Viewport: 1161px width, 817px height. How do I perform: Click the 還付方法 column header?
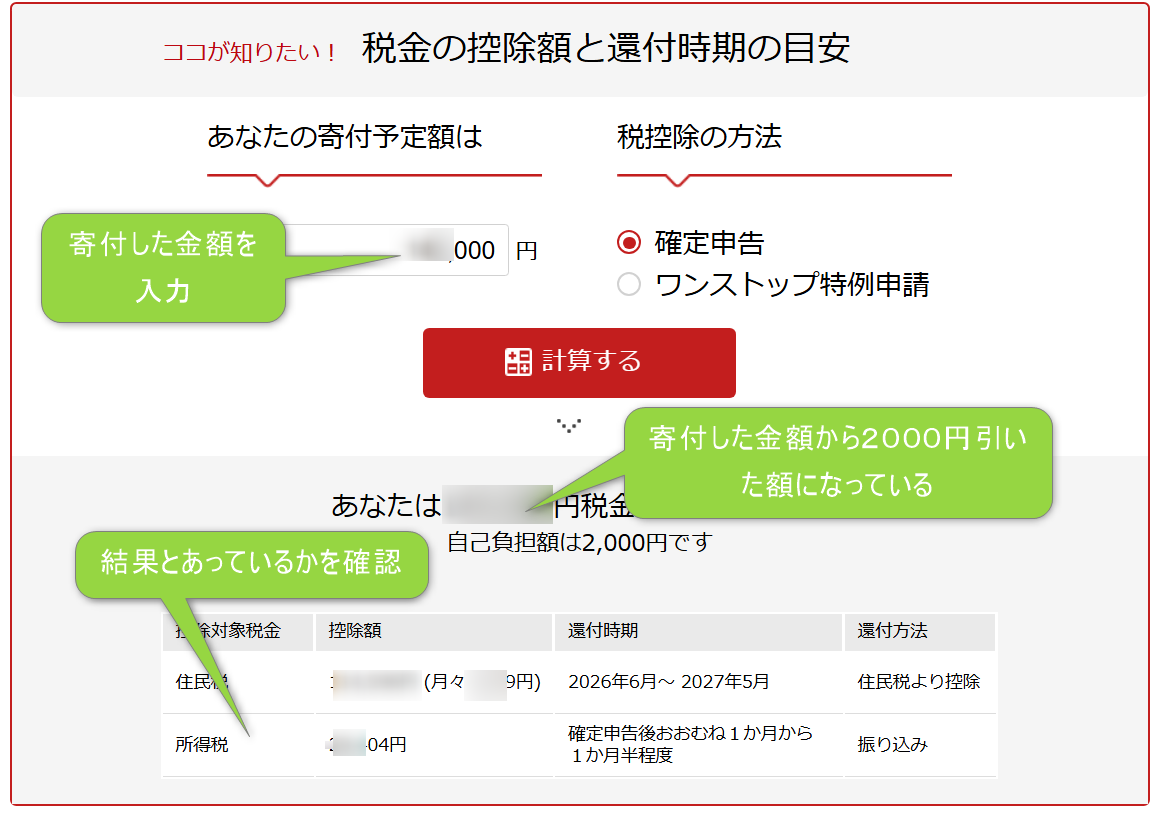point(892,631)
